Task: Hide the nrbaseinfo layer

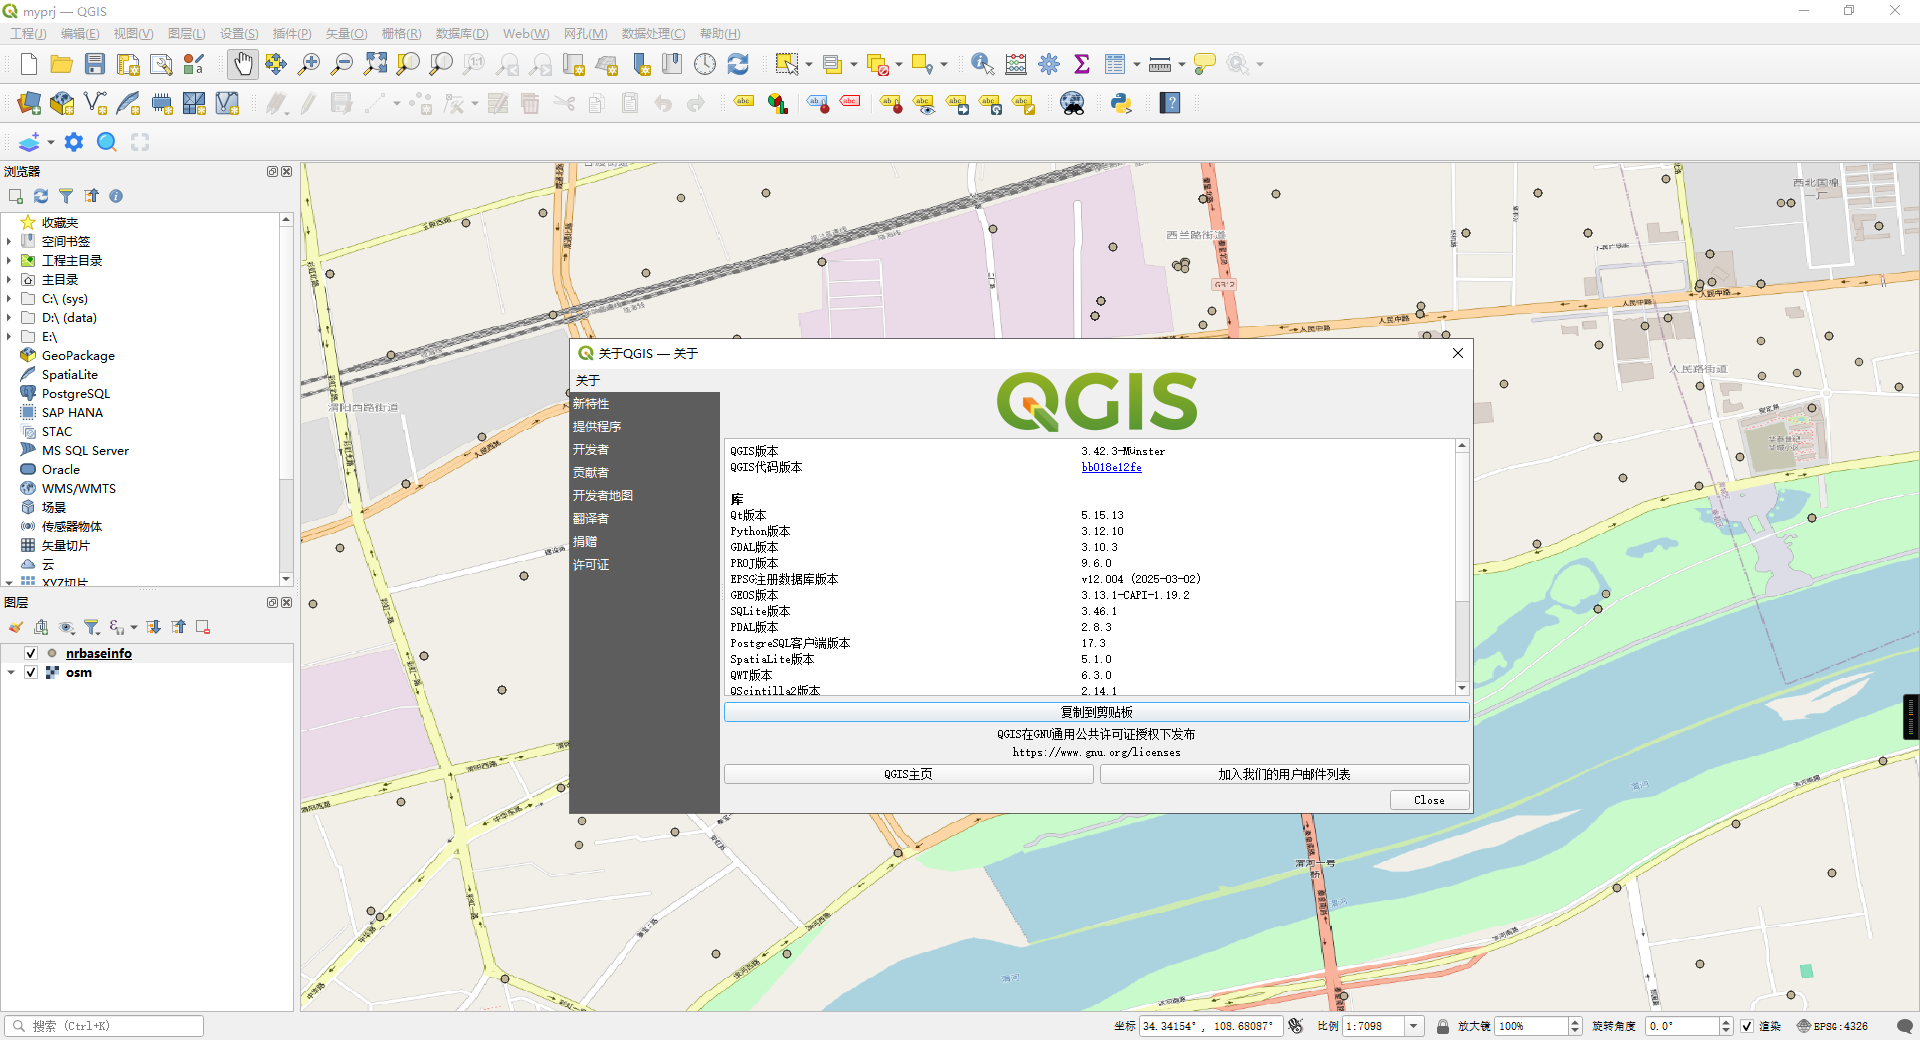Action: (30, 653)
